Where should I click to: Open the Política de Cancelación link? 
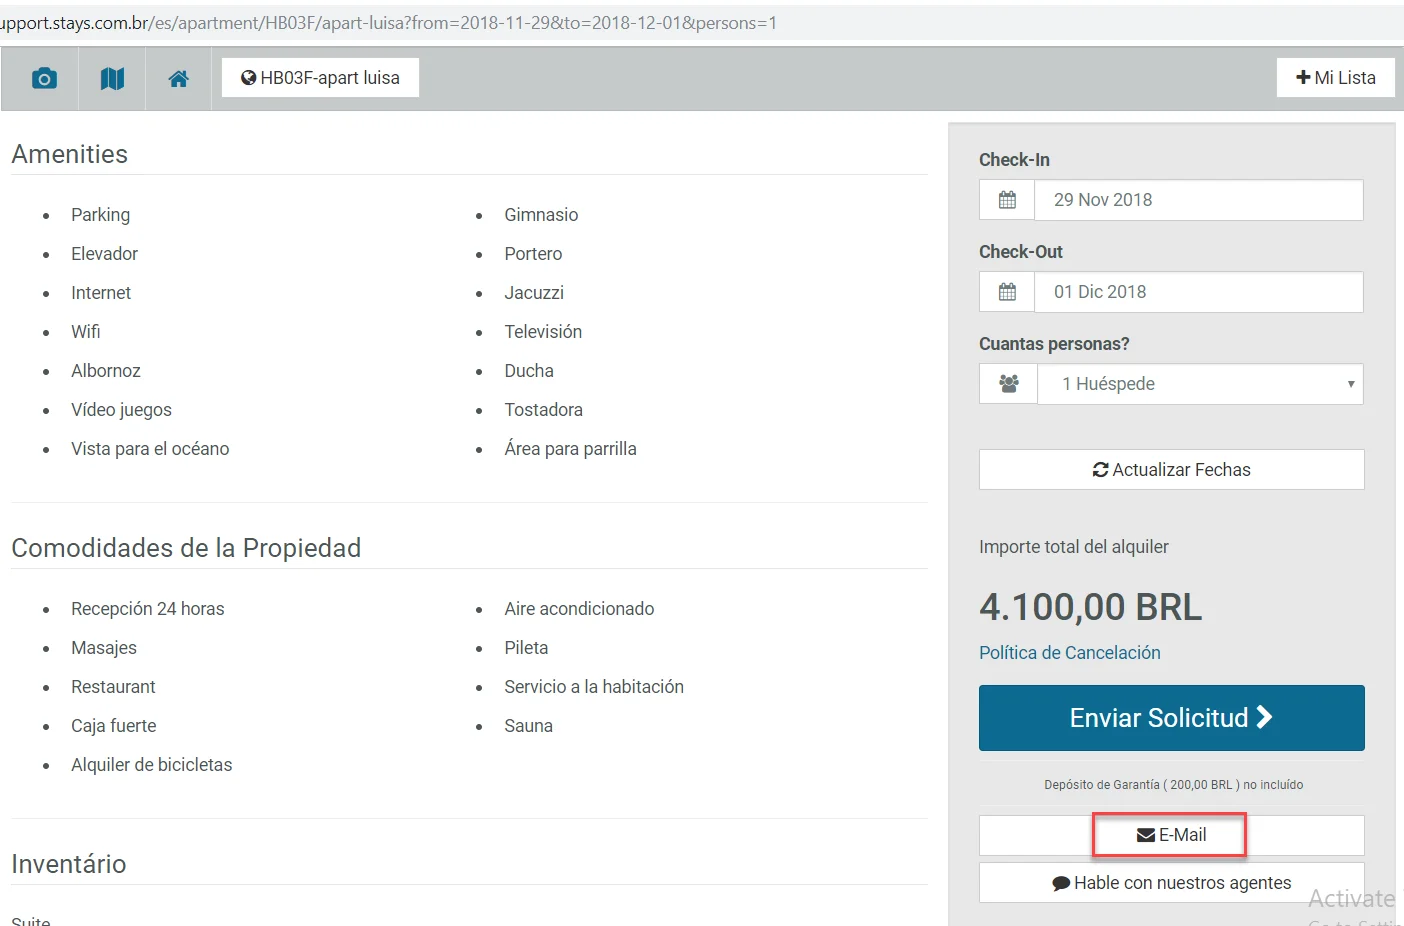pos(1069,653)
